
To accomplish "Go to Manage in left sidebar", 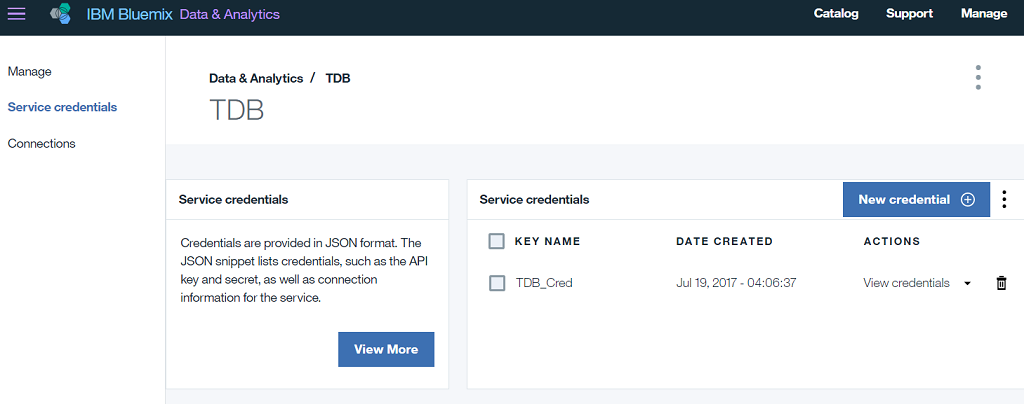I will [29, 72].
